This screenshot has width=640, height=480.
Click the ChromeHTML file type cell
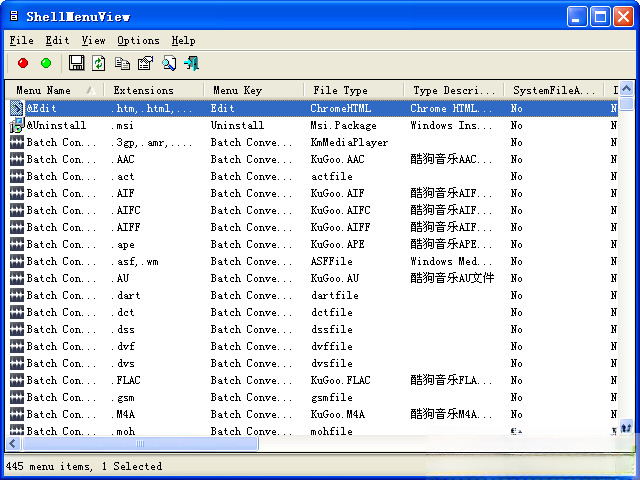coord(341,108)
